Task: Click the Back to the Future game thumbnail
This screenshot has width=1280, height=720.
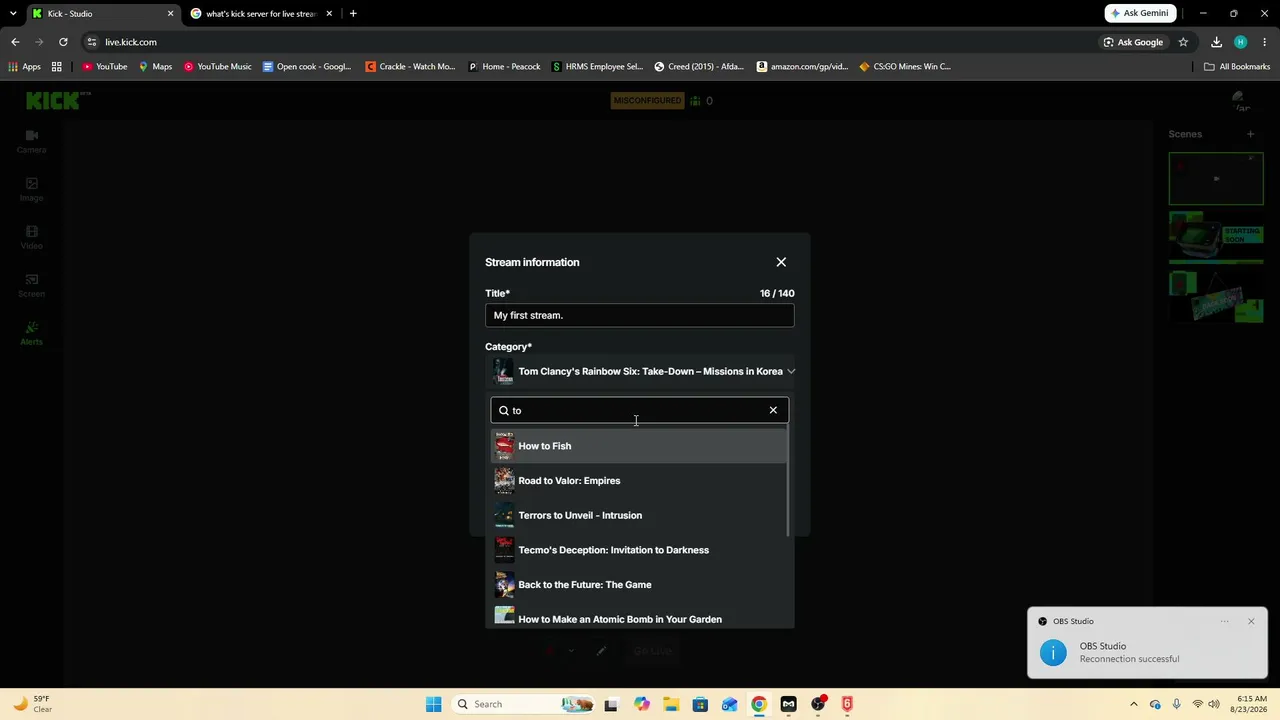Action: tap(504, 585)
